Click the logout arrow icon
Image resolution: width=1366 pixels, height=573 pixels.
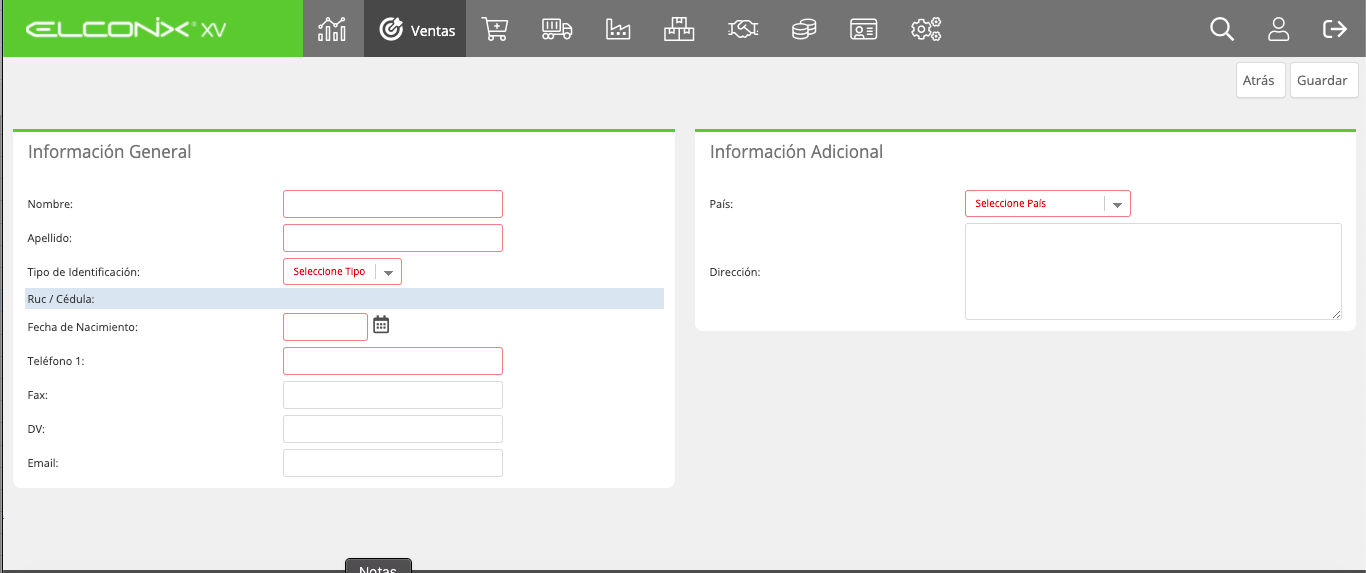[x=1335, y=29]
